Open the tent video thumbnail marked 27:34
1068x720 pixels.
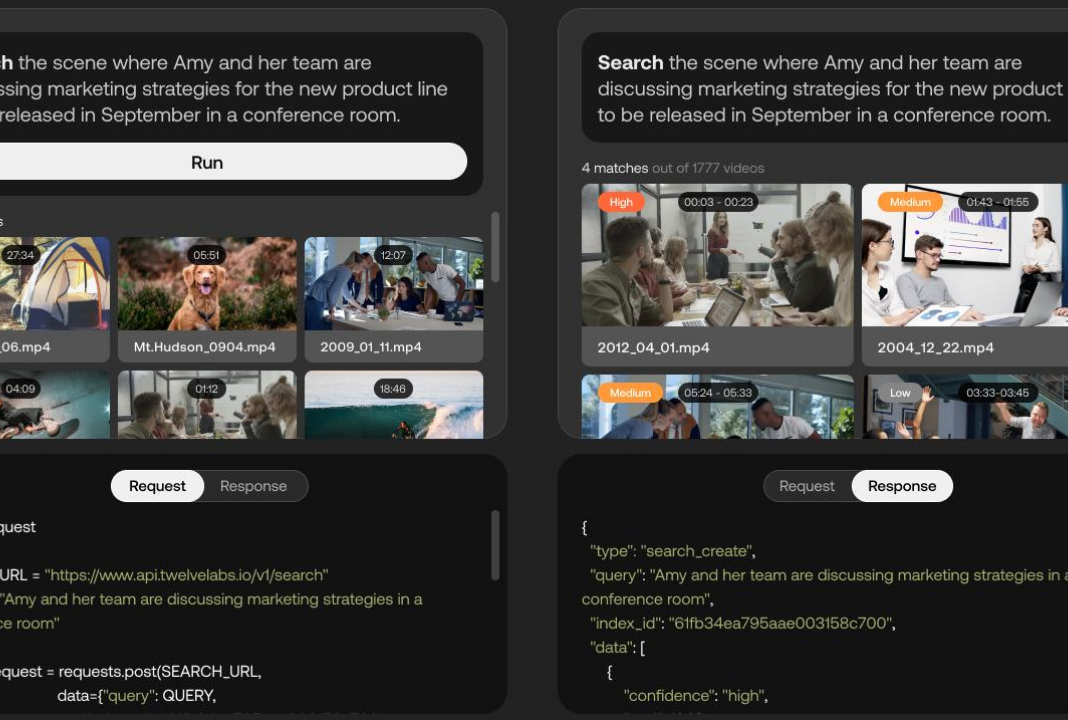point(54,283)
